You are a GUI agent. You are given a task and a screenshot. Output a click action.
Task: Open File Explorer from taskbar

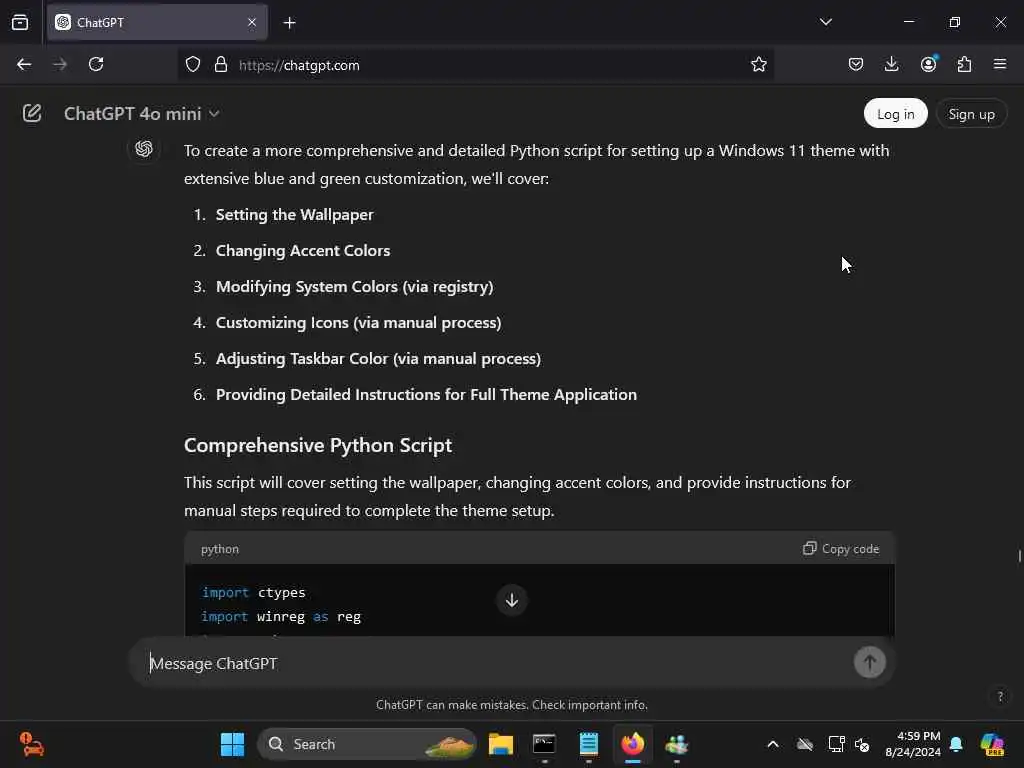[x=501, y=744]
